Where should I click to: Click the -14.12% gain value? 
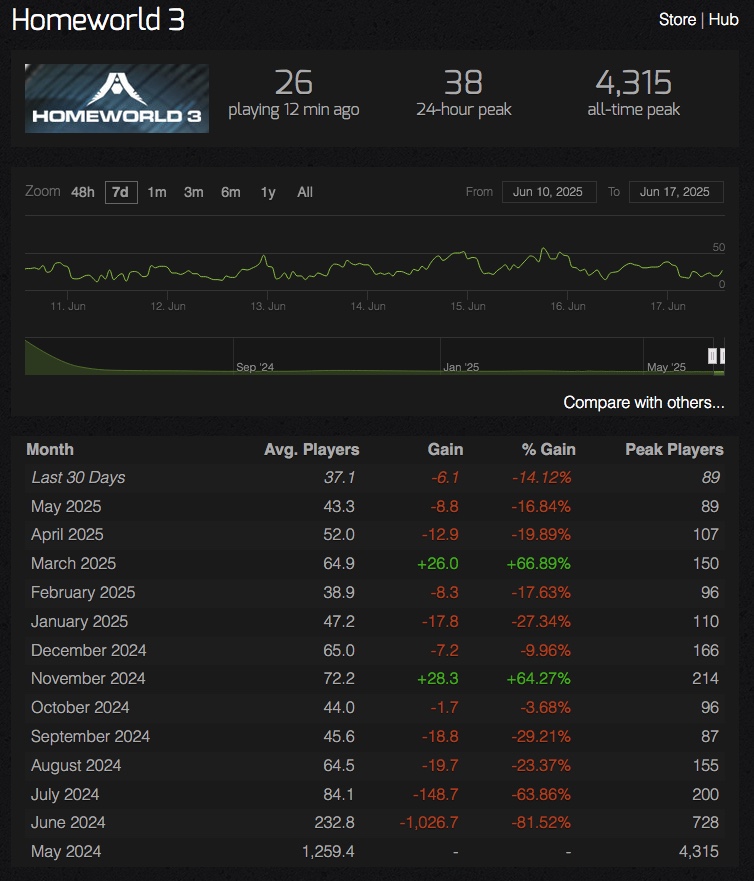542,478
